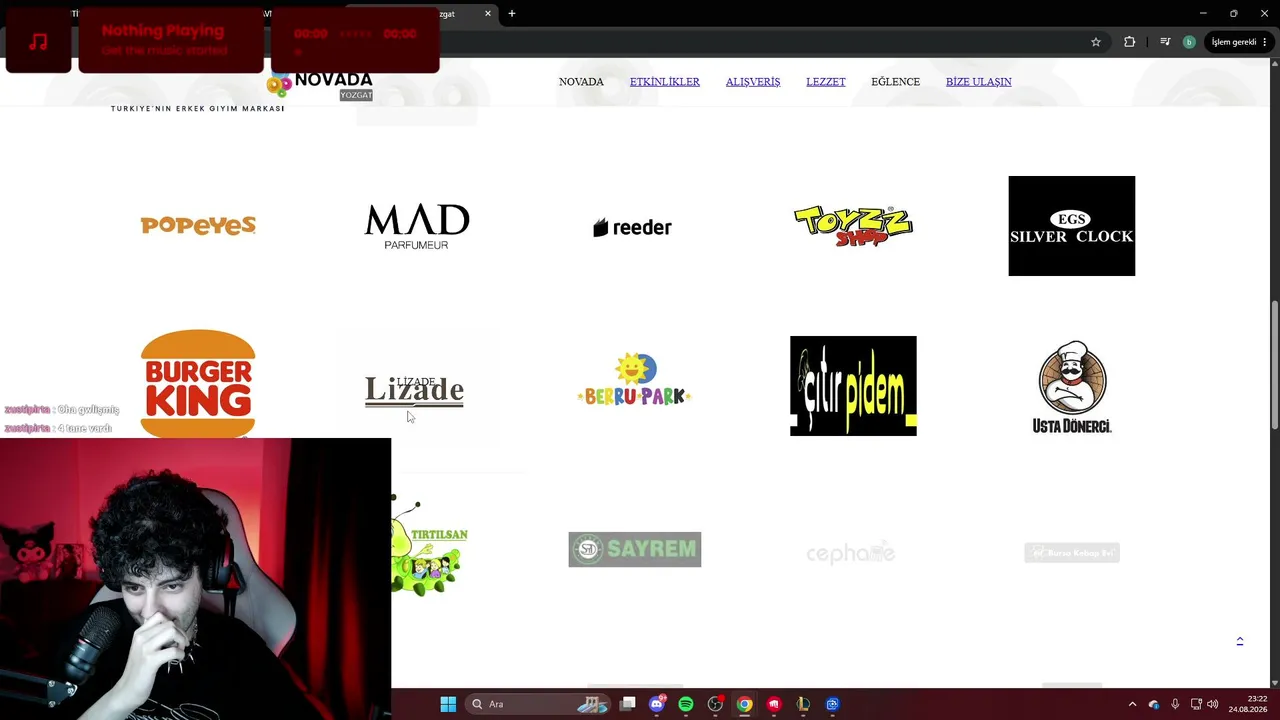
Task: Click the OneDrive cloud tray icon
Action: pyautogui.click(x=1154, y=704)
